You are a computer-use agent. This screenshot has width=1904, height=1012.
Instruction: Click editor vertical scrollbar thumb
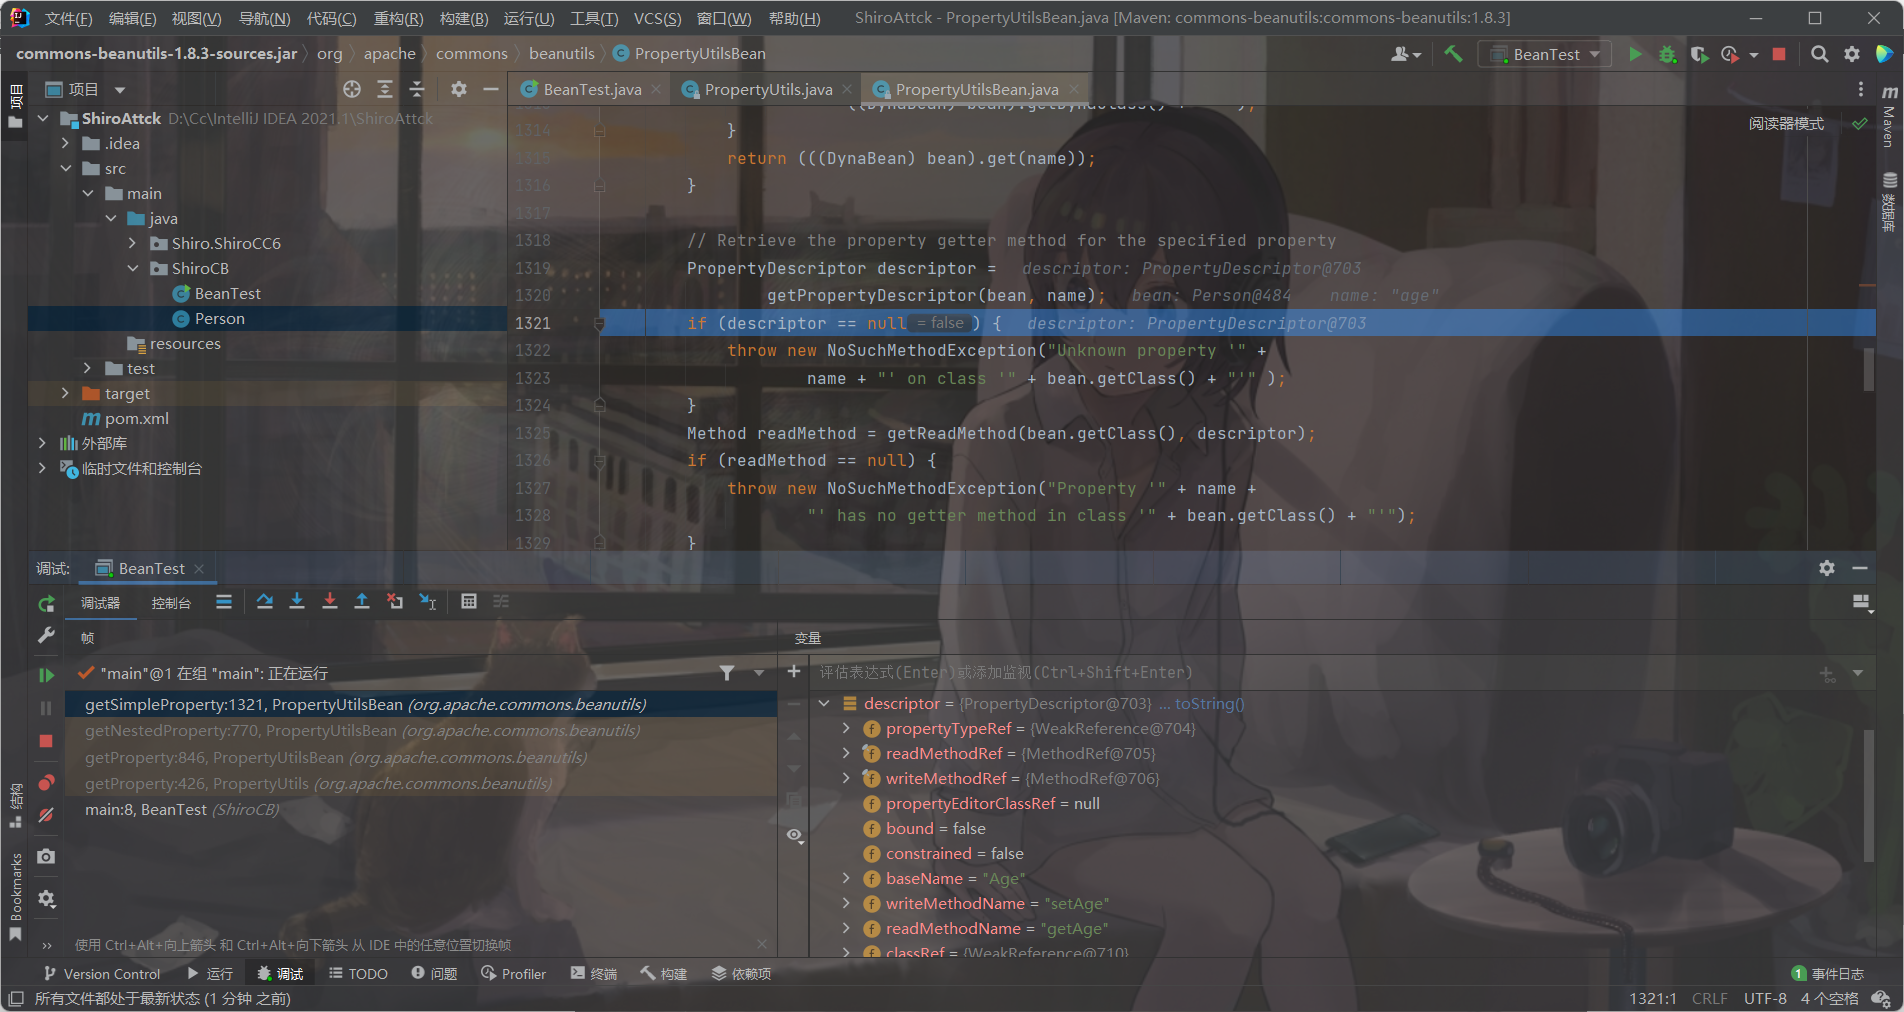(x=1868, y=369)
